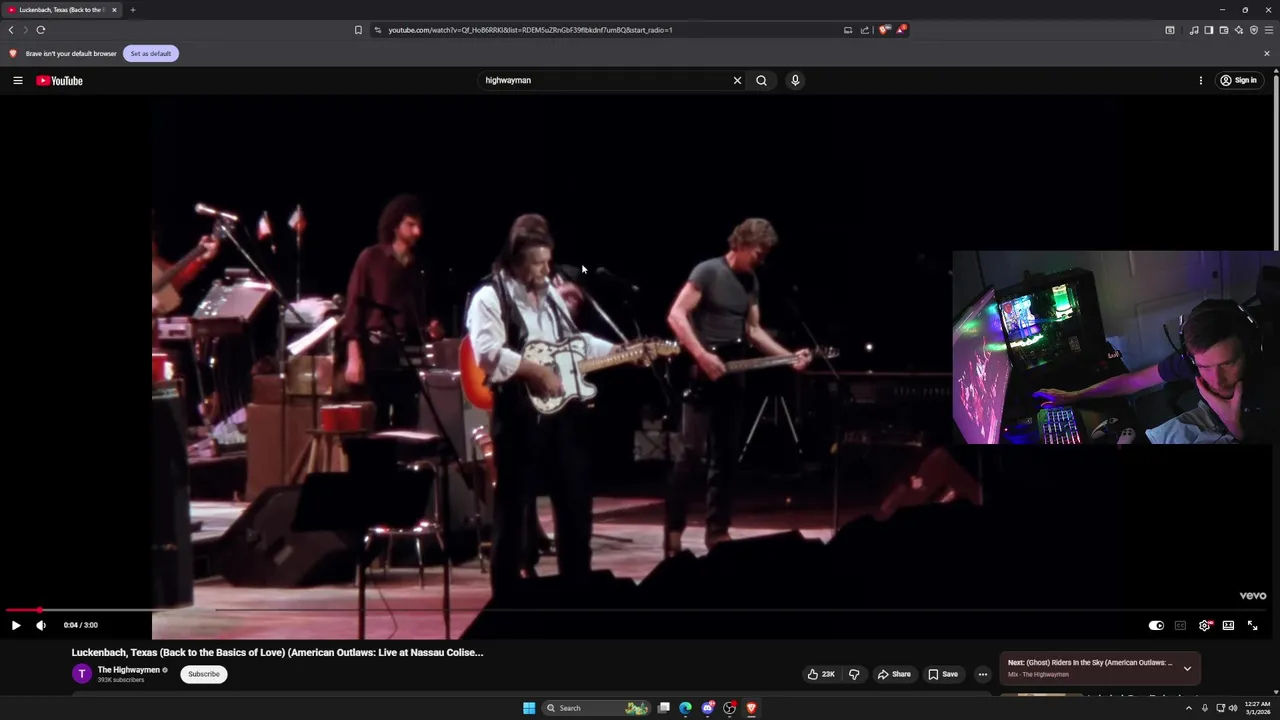Set Brave as default browser
The image size is (1280, 720).
tap(151, 54)
